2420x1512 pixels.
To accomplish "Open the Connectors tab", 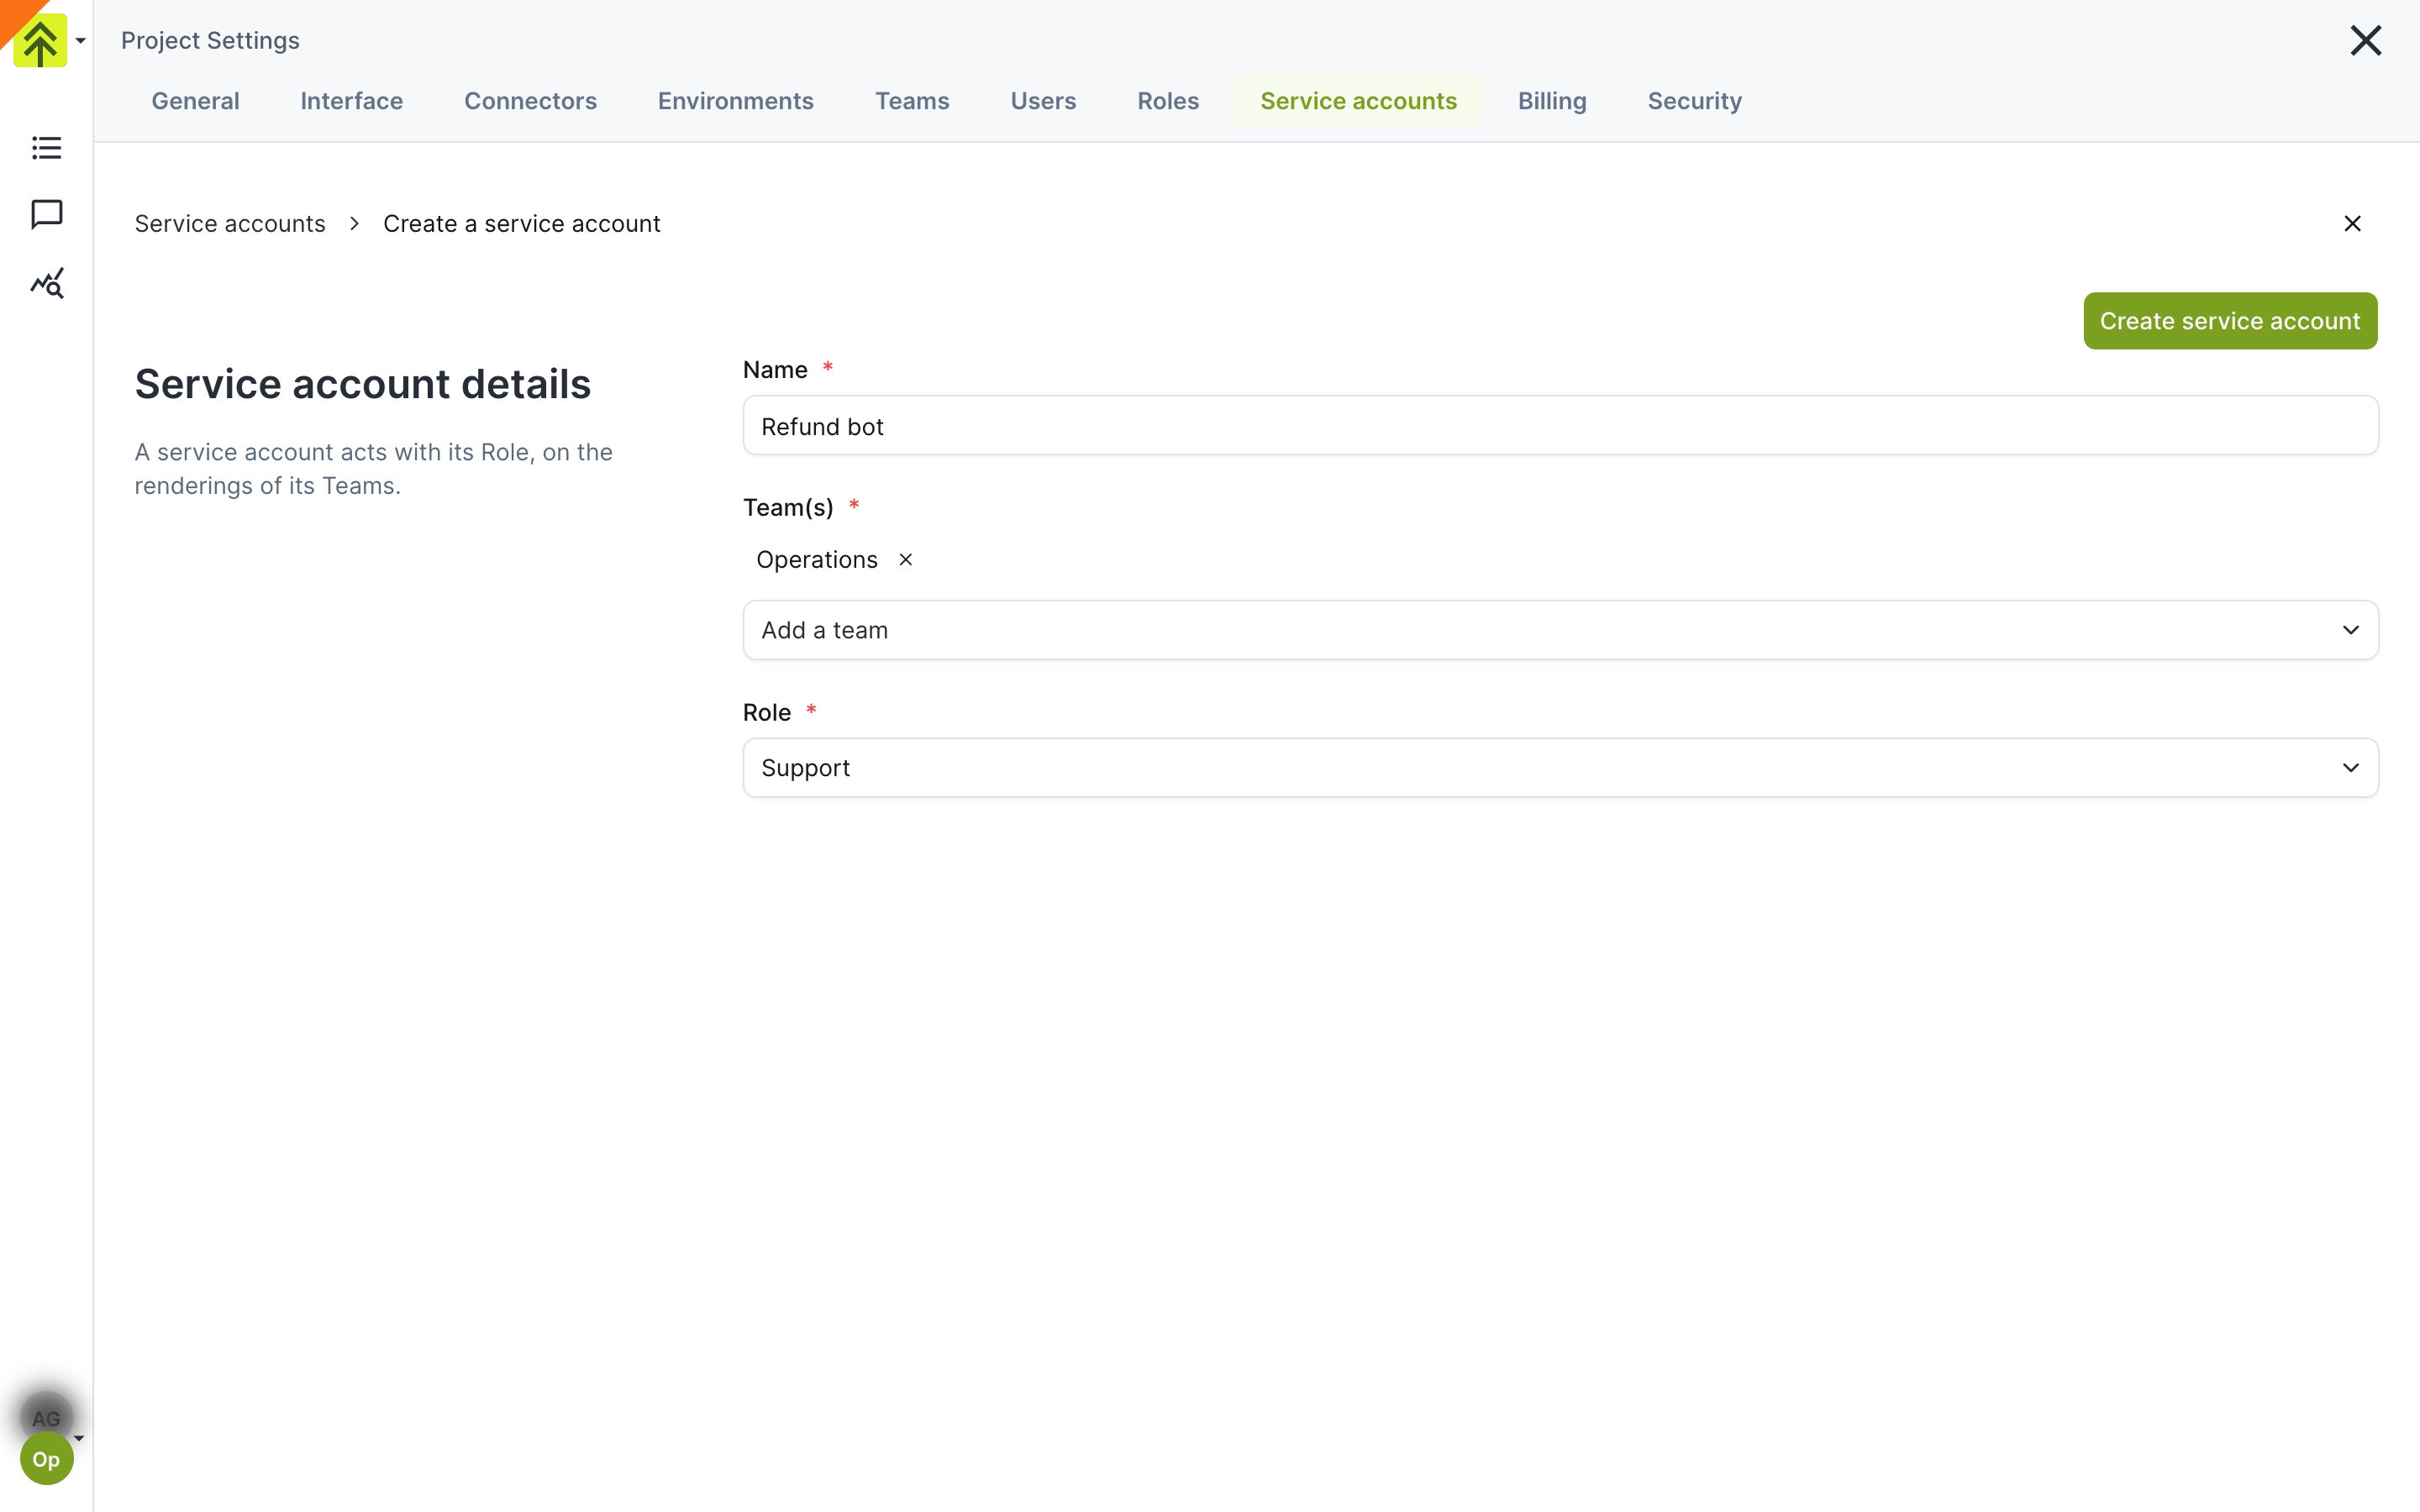I will click(x=530, y=101).
